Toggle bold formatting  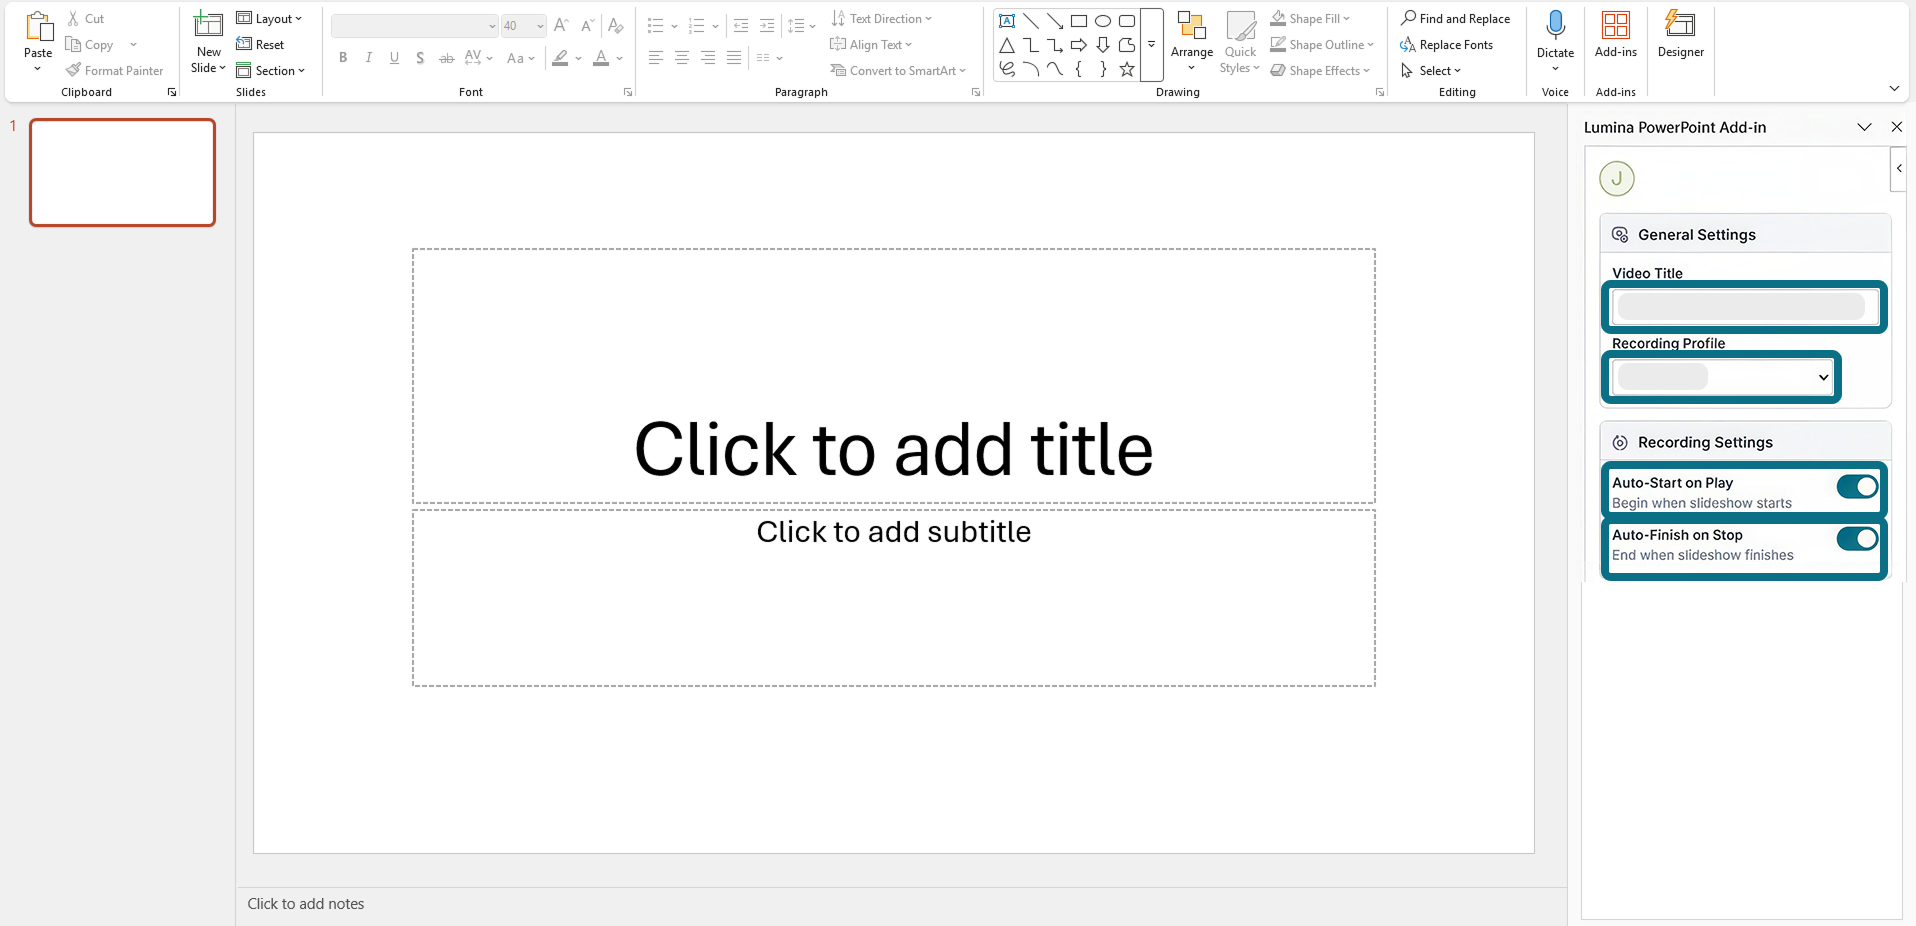pyautogui.click(x=343, y=58)
